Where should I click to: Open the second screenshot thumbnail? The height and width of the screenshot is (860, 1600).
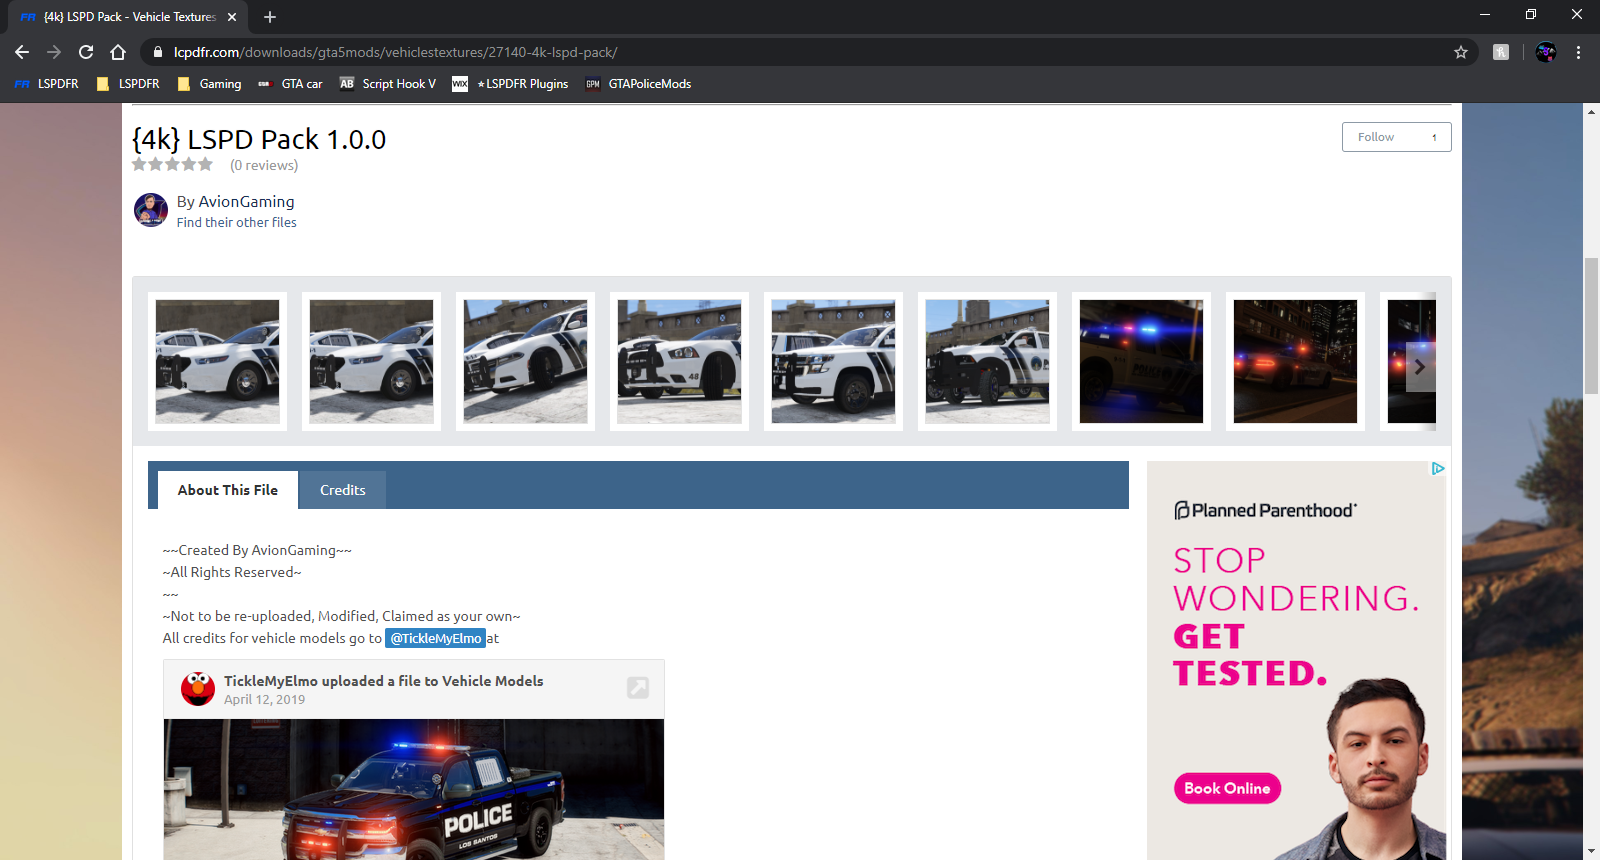[x=371, y=361]
